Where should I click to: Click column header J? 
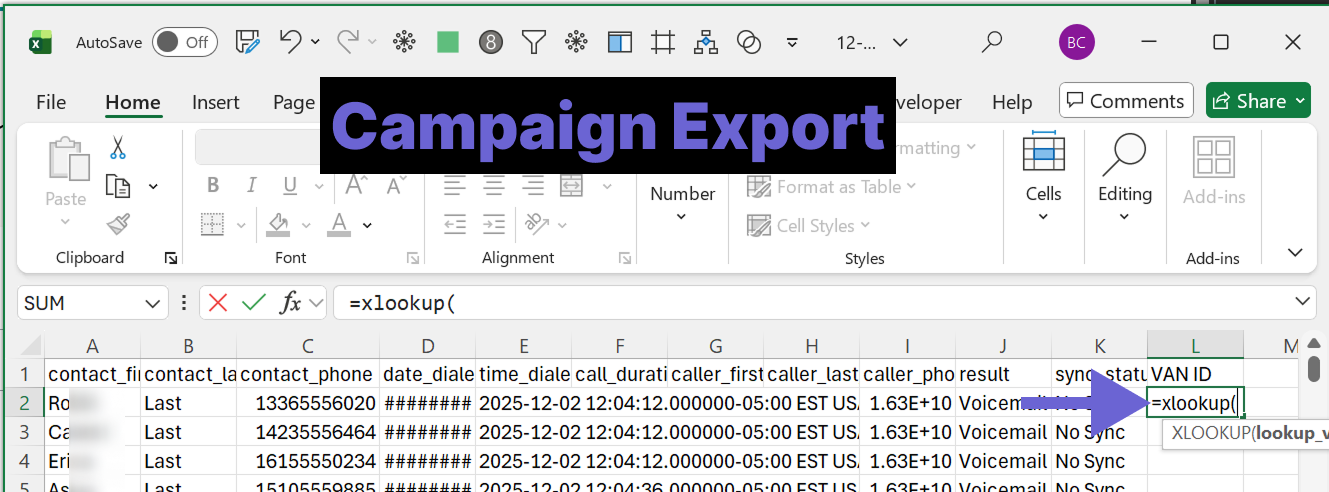click(1003, 346)
